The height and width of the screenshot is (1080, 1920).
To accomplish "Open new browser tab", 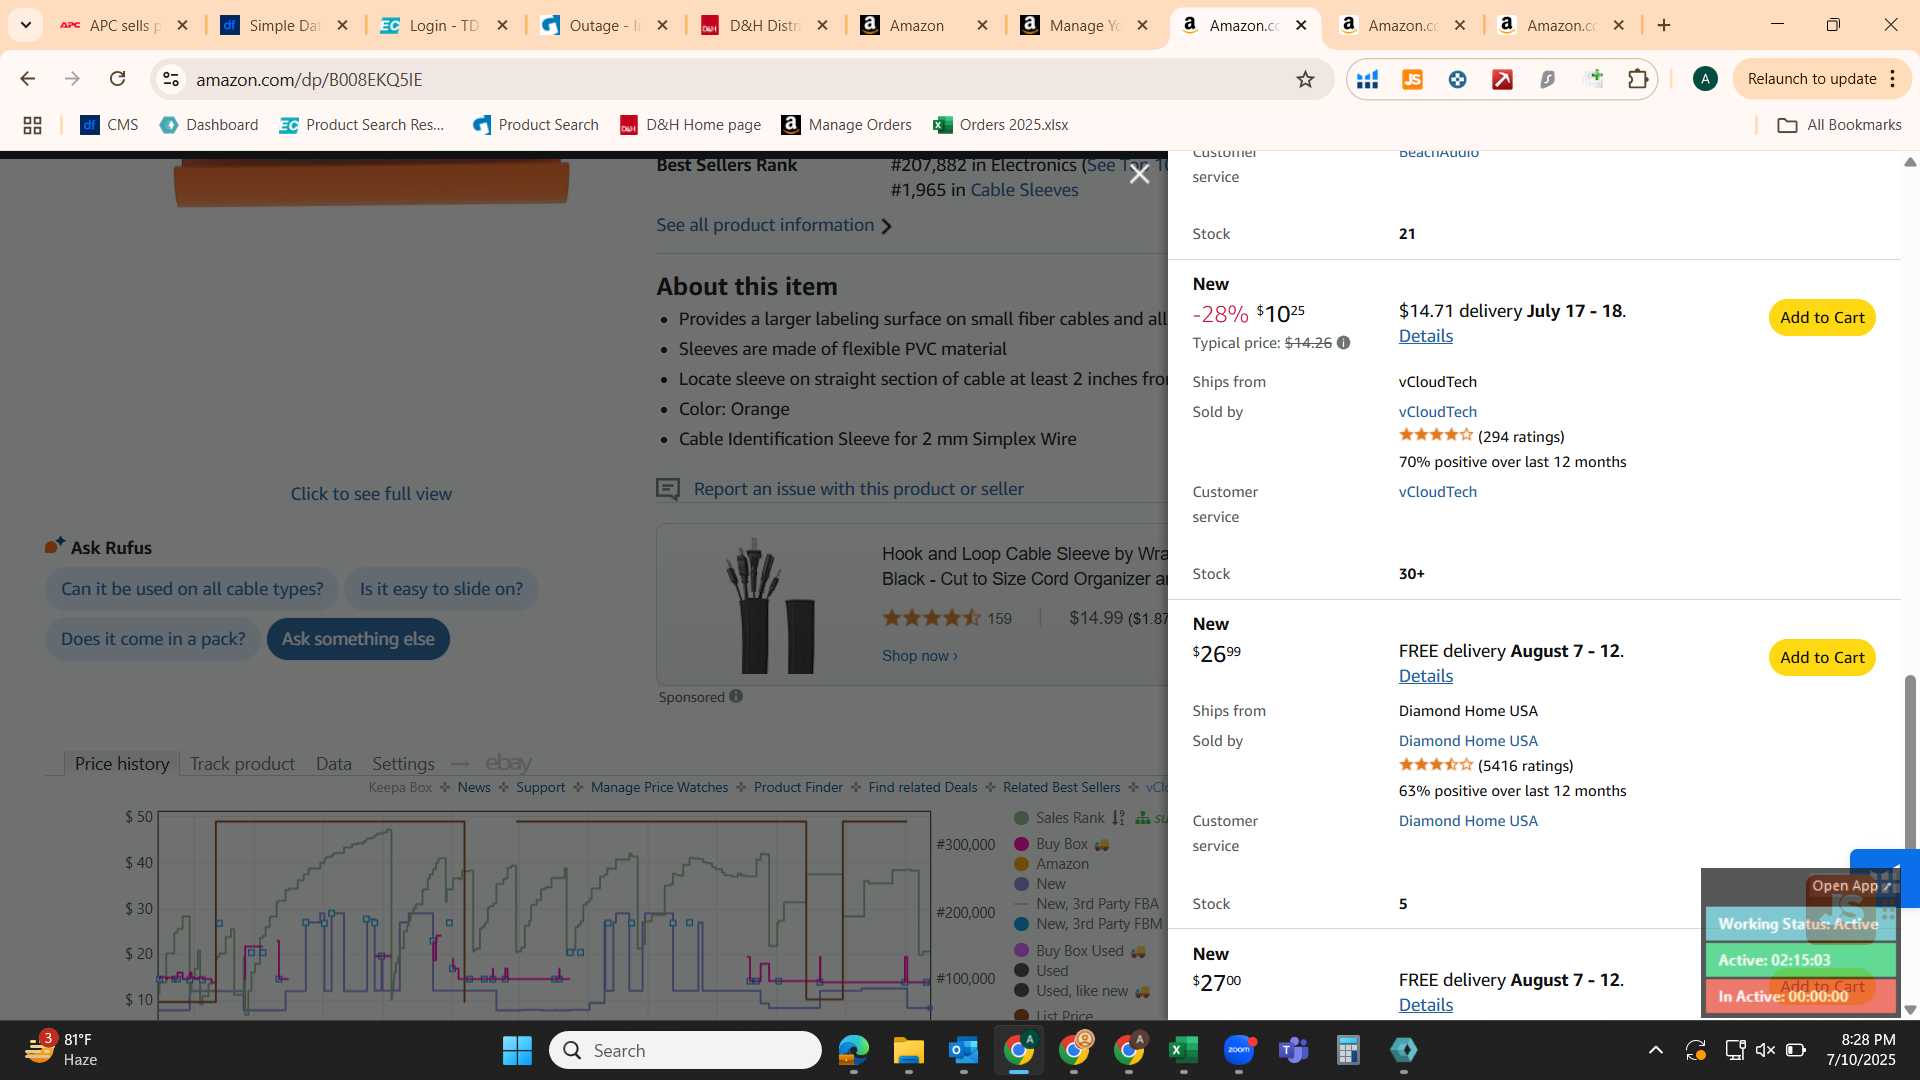I will pos(1664,25).
